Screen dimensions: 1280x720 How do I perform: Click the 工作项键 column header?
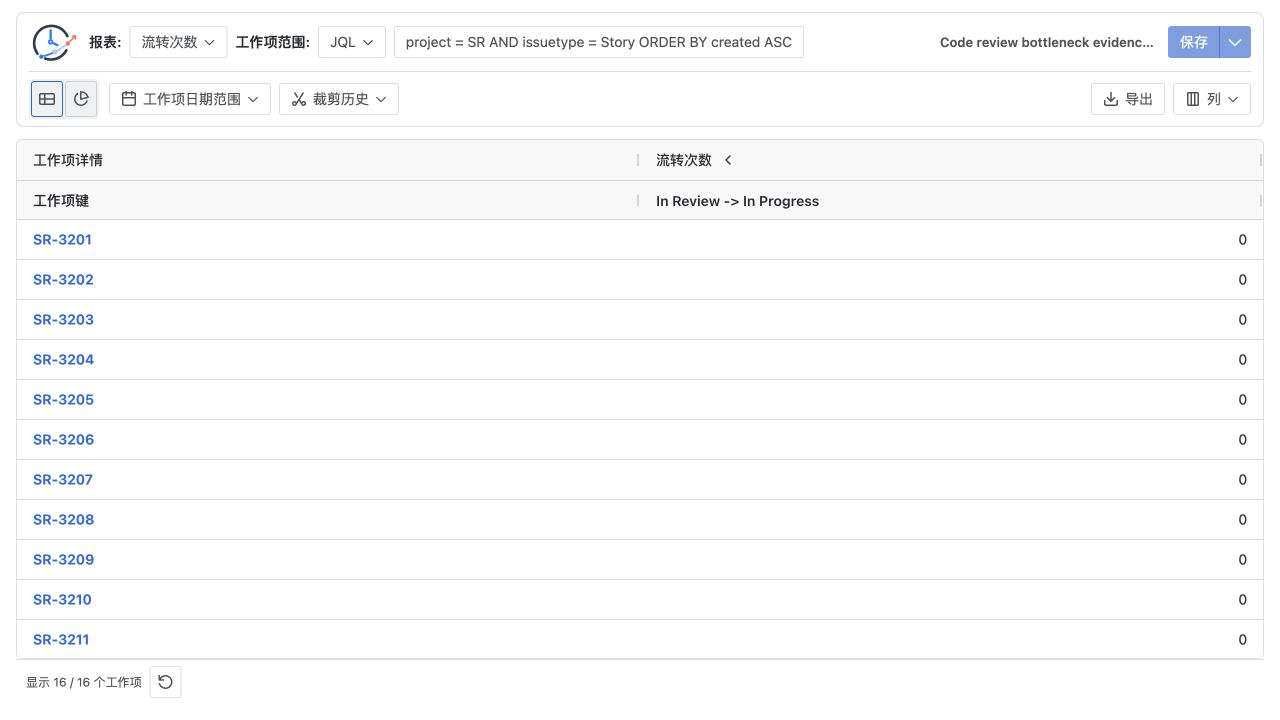[x=61, y=201]
